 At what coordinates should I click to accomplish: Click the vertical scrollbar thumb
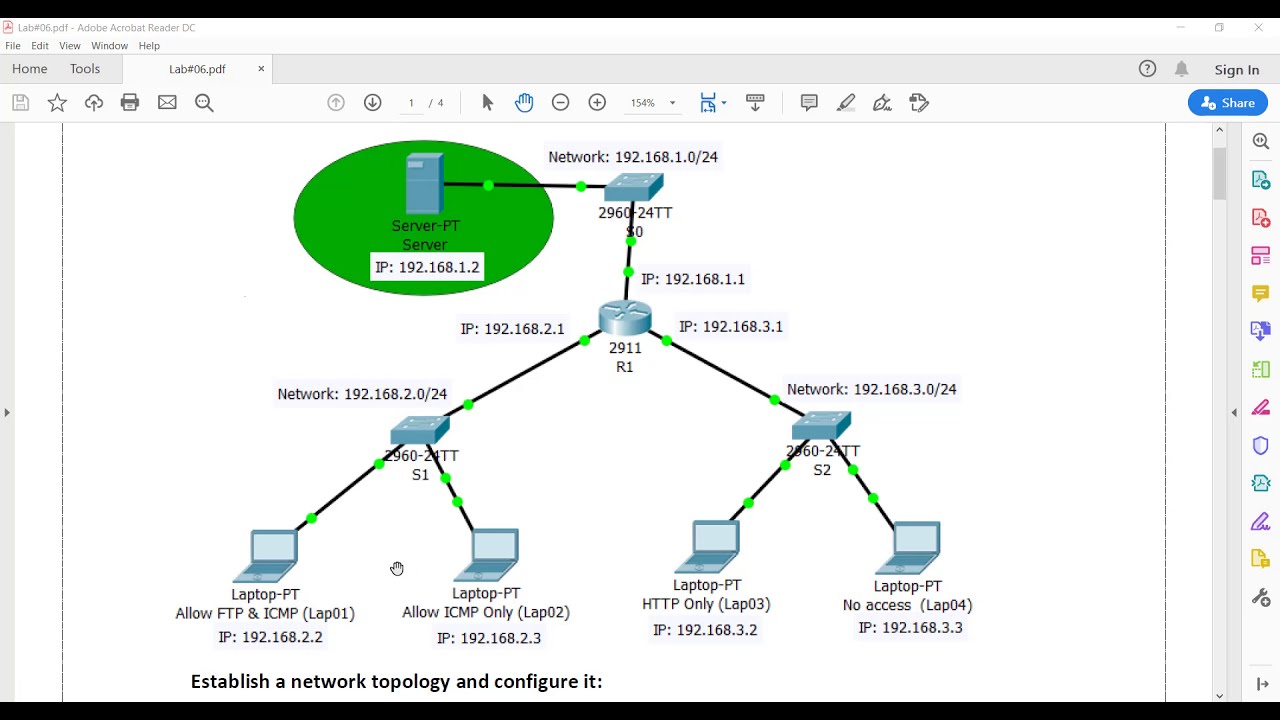[1220, 173]
